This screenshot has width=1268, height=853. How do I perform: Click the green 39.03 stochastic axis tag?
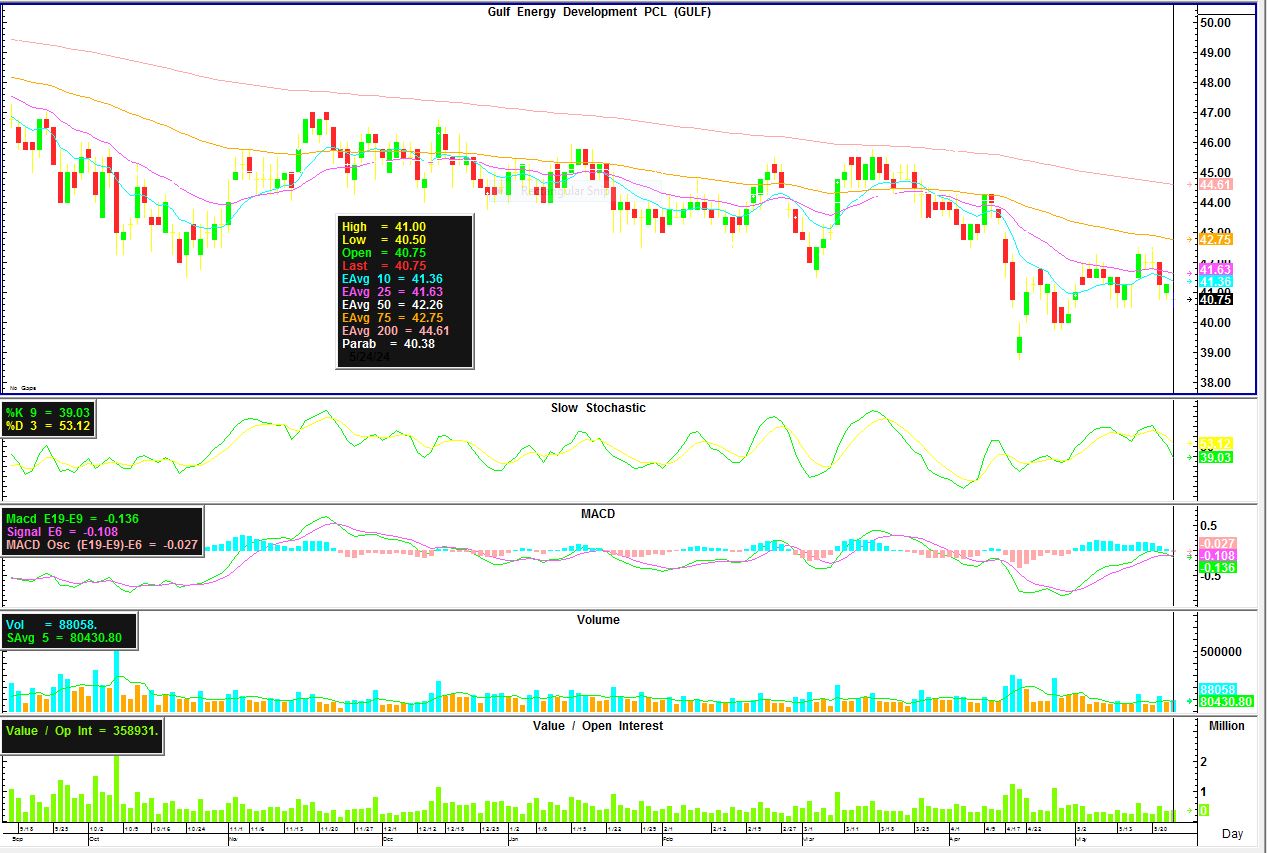tap(1215, 457)
